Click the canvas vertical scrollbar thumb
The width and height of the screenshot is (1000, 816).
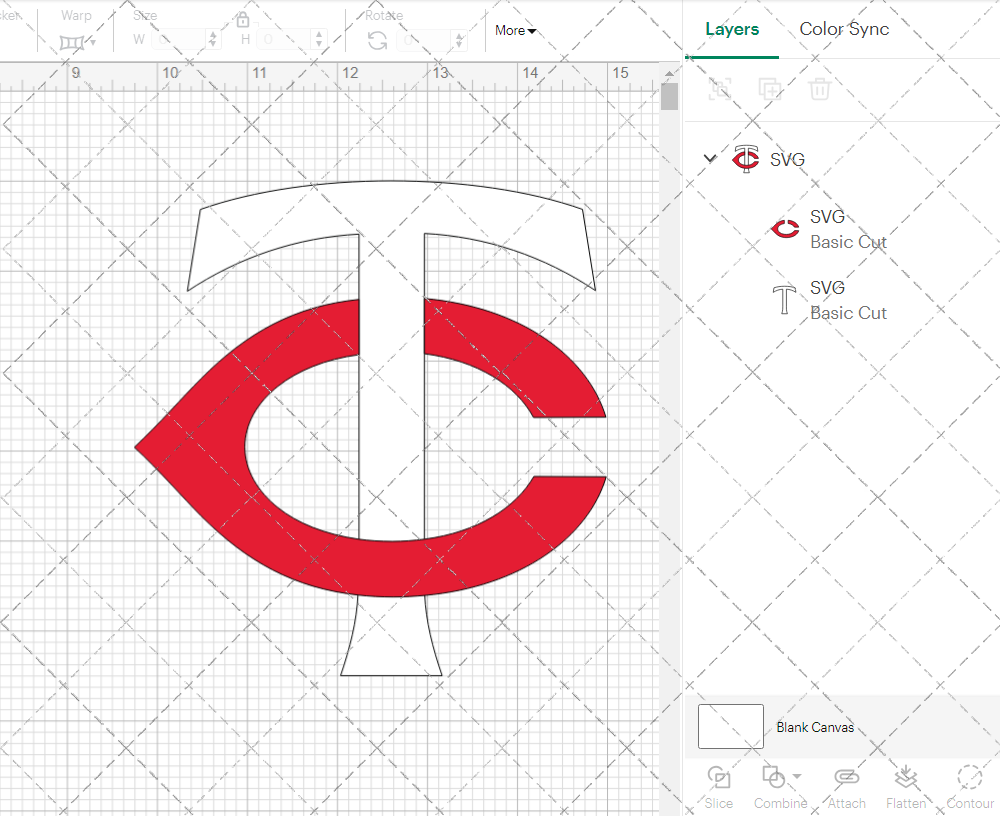coord(669,97)
